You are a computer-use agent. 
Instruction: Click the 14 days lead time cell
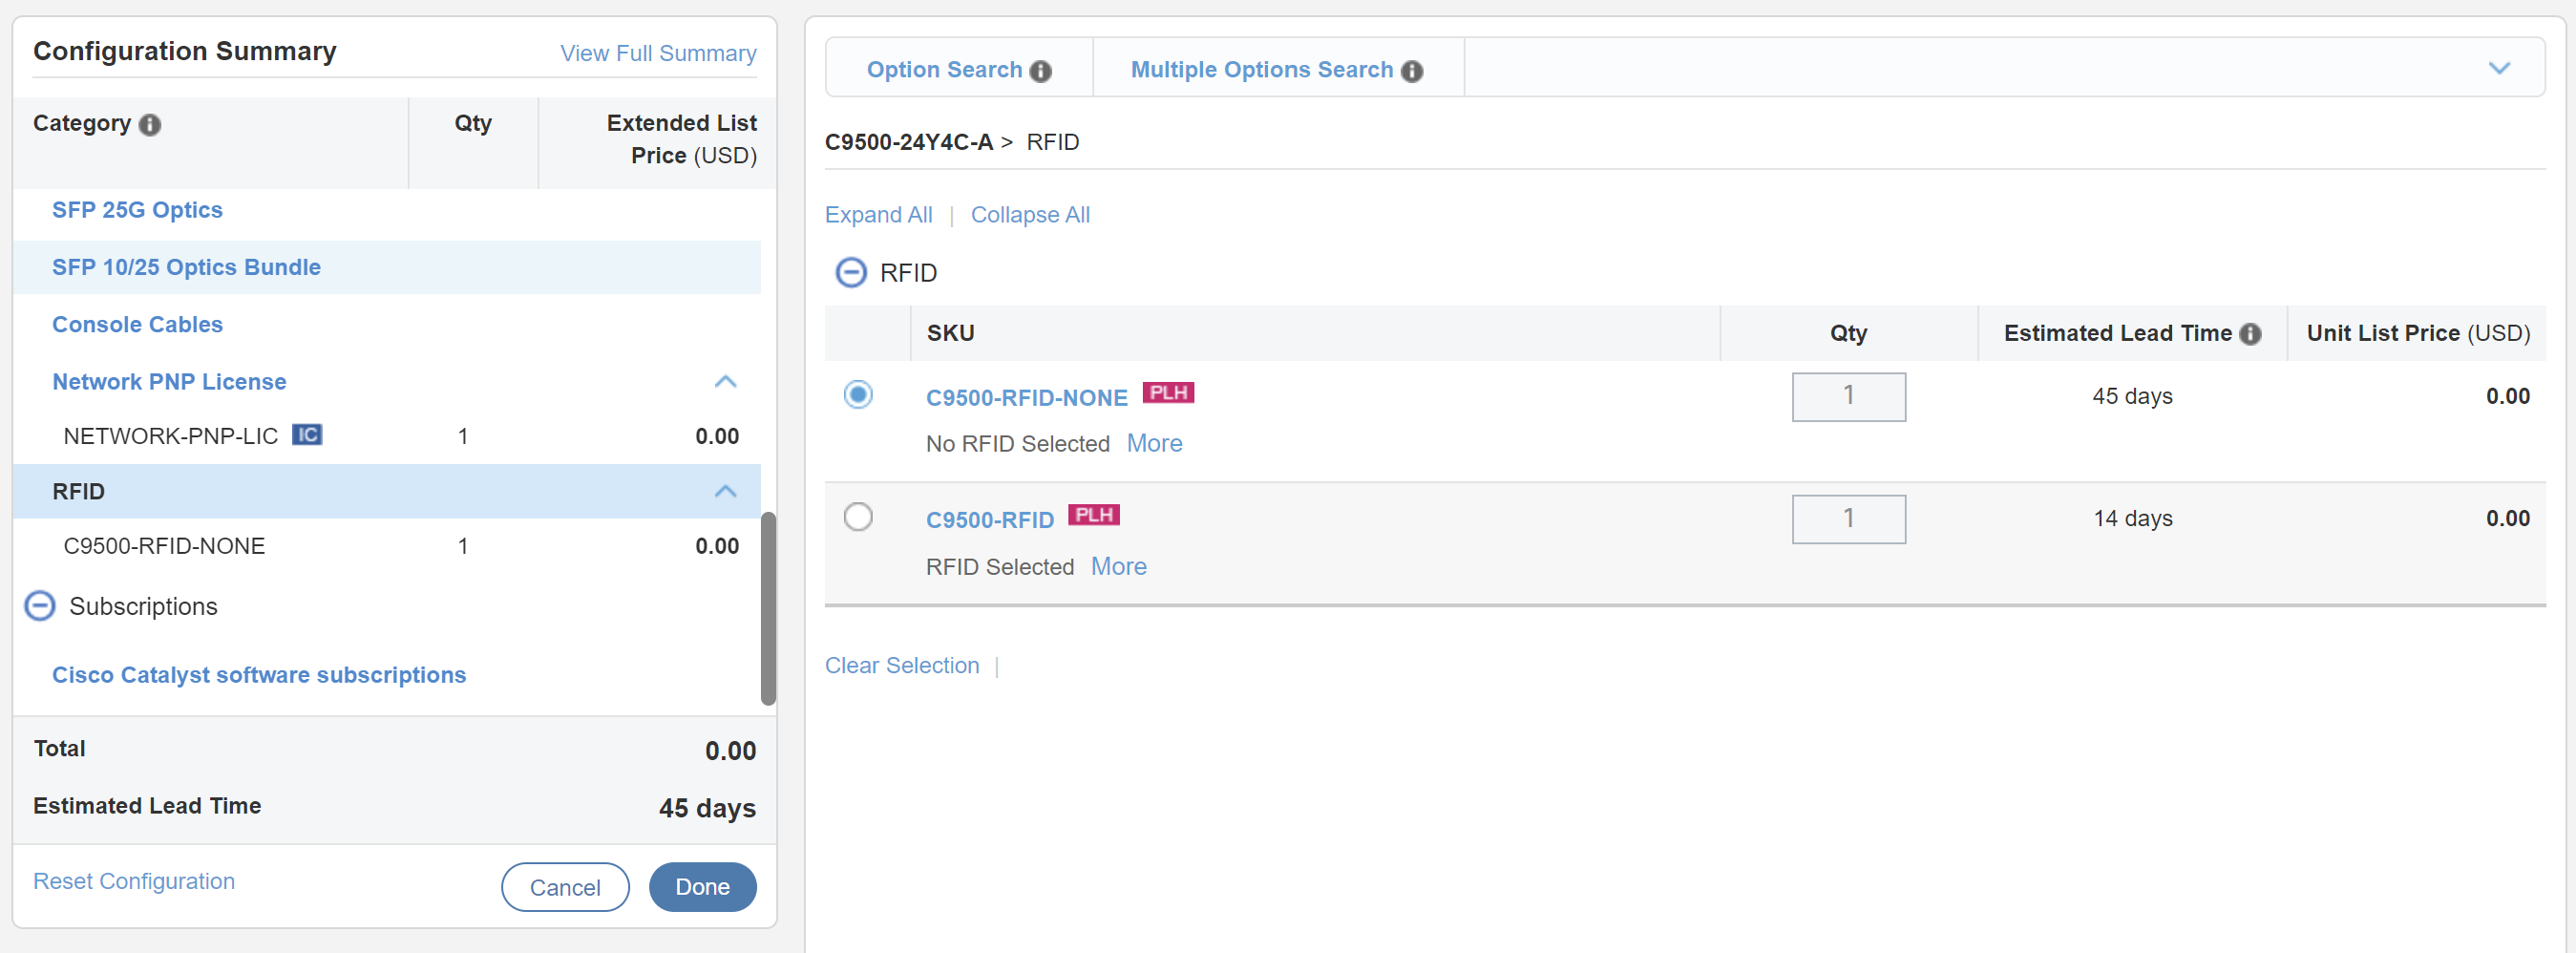[x=2132, y=519]
